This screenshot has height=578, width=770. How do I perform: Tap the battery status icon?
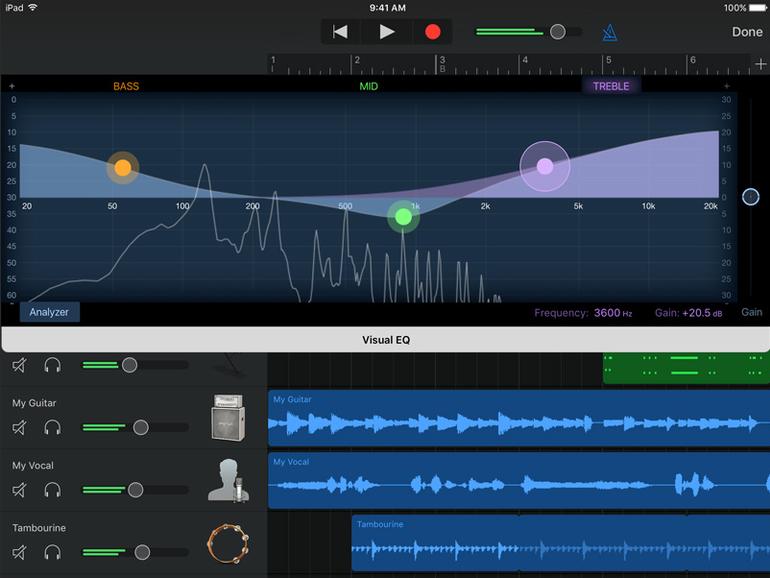pos(758,8)
